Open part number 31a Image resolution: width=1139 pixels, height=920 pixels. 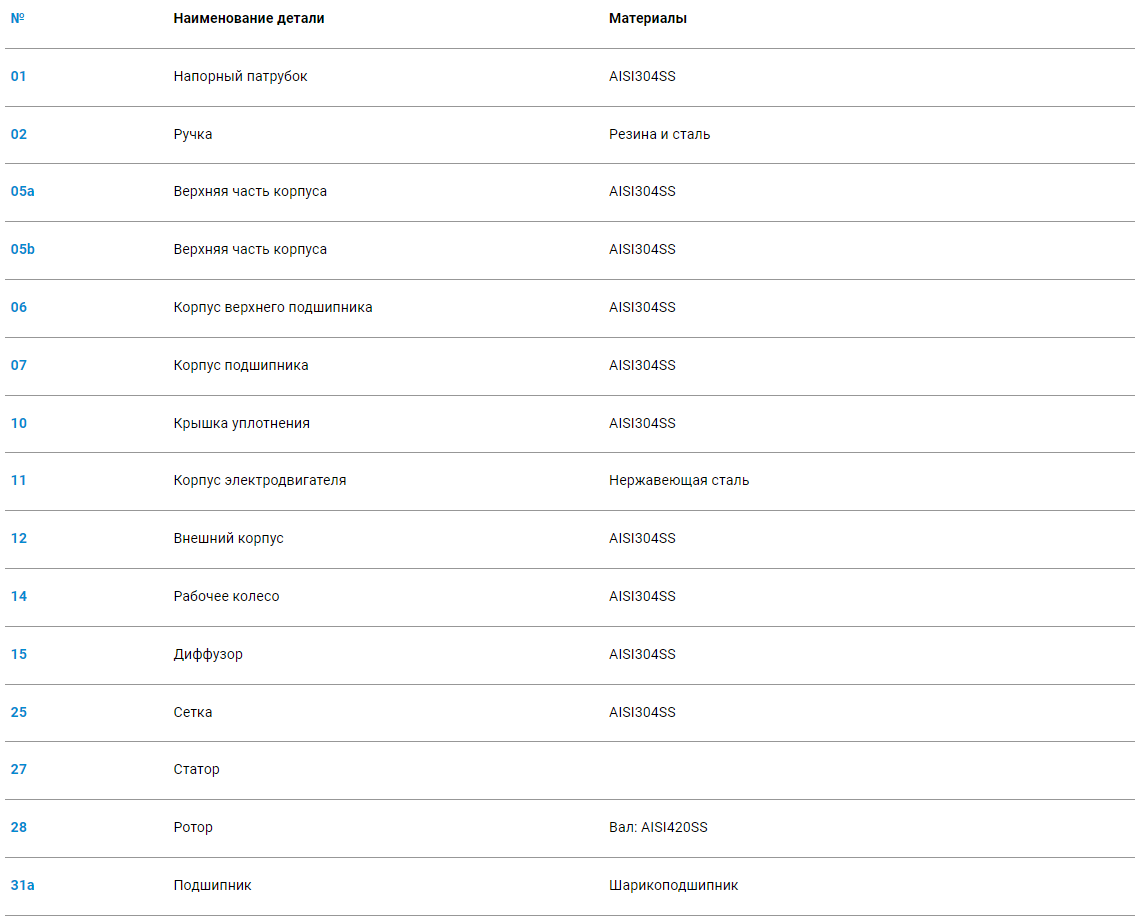(x=23, y=885)
